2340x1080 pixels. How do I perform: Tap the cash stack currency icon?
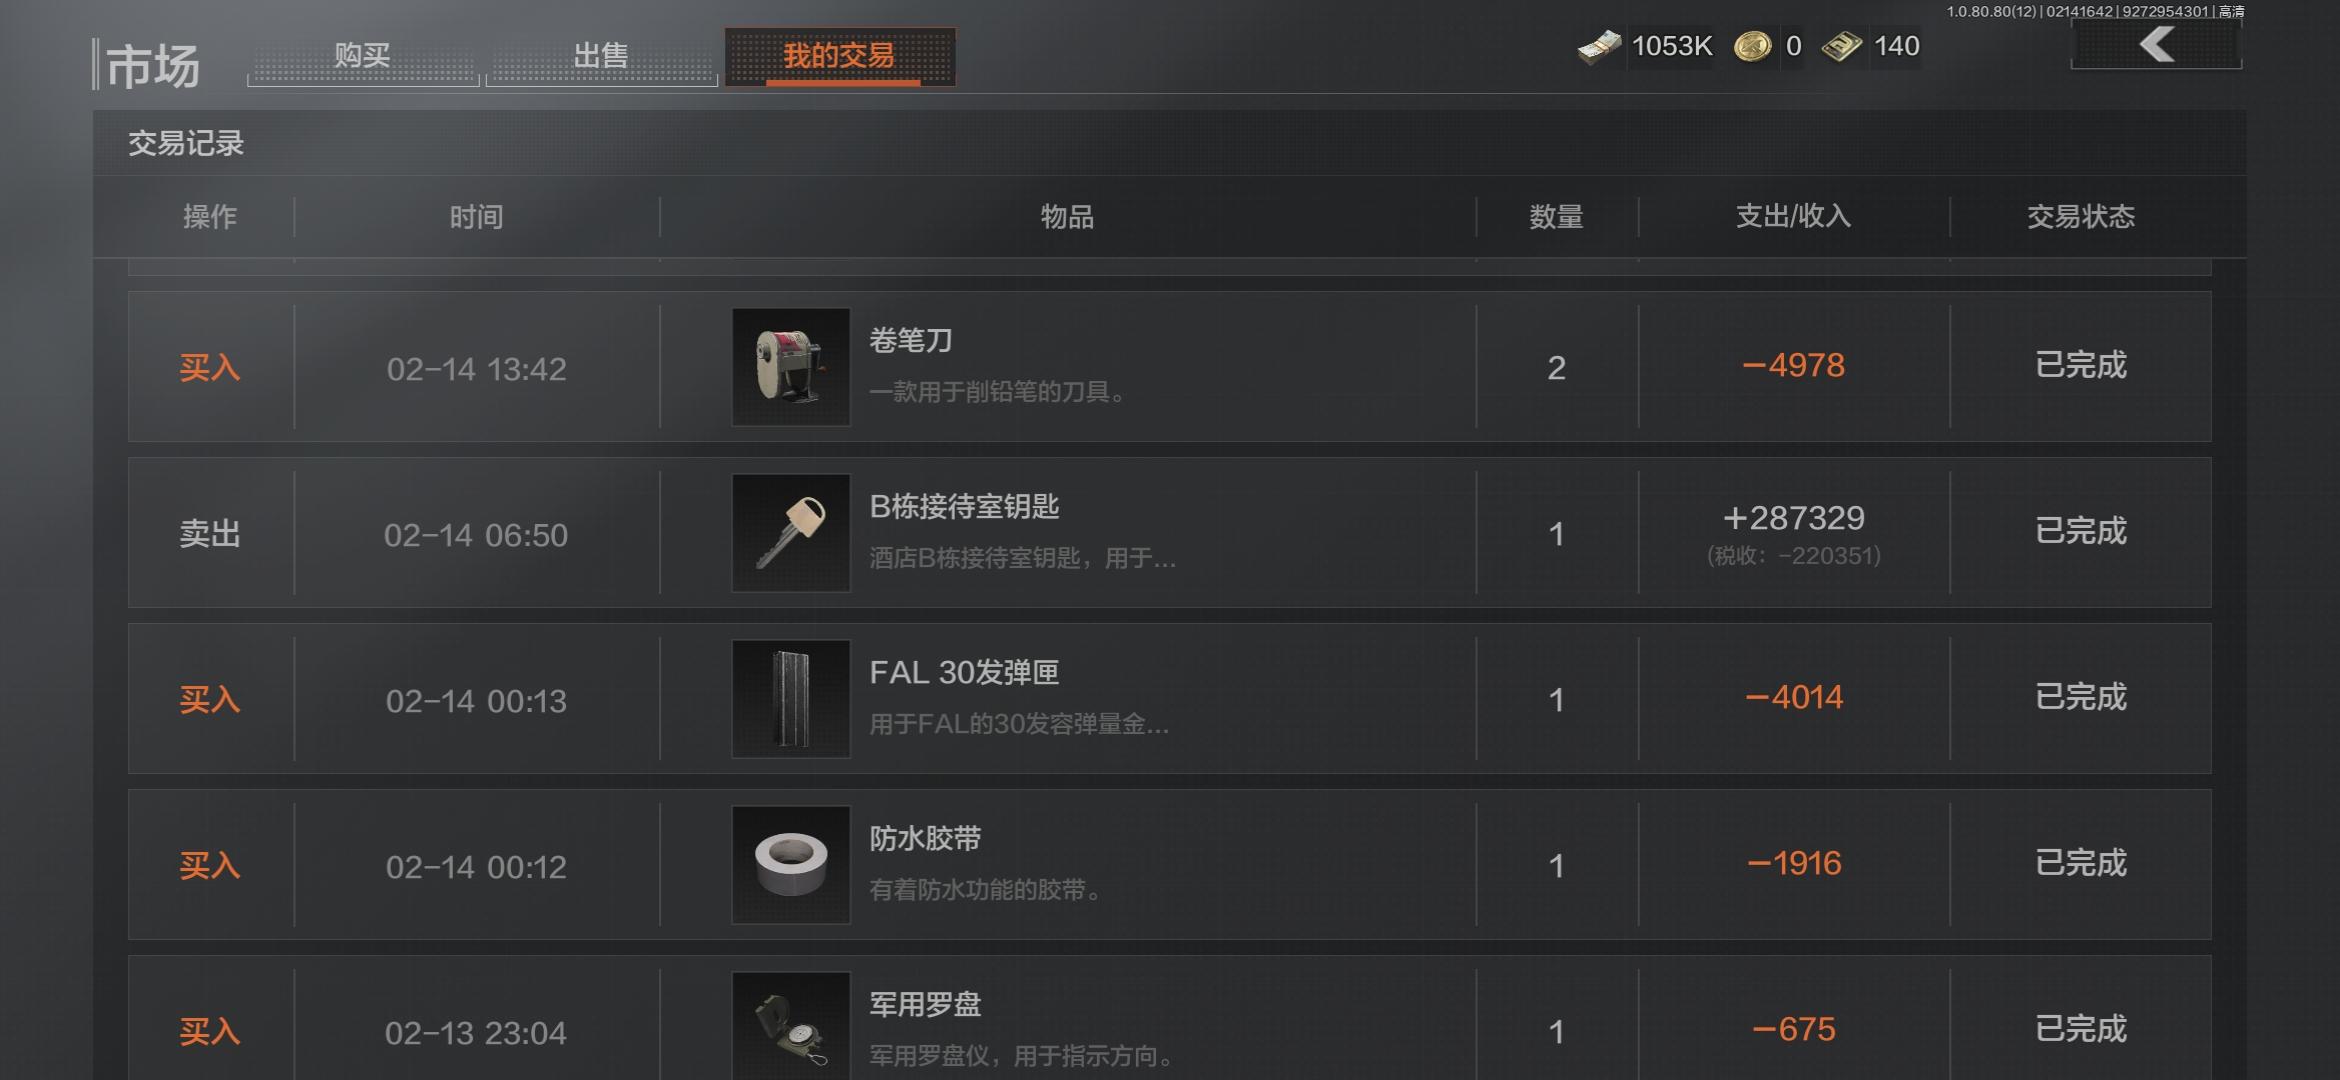(1599, 47)
